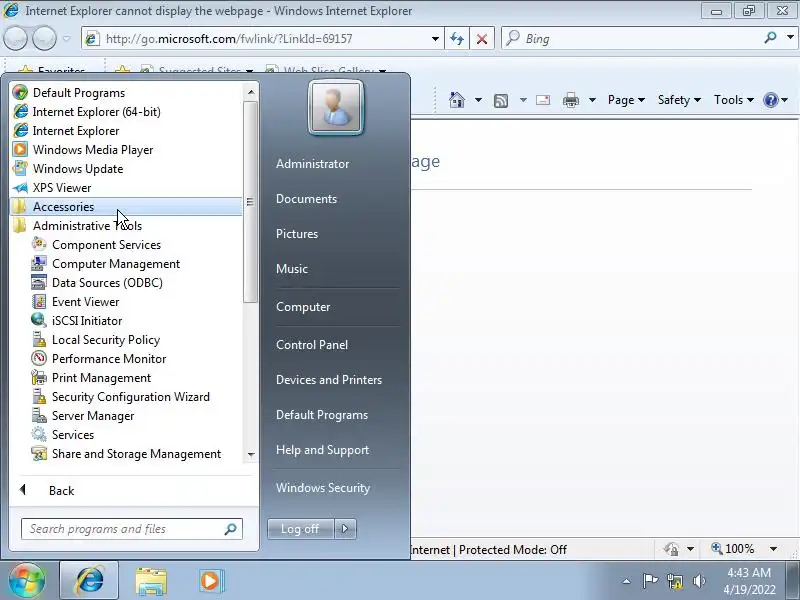Screen dimensions: 800x600
Task: Open Component Services
Action: [x=126, y=245]
